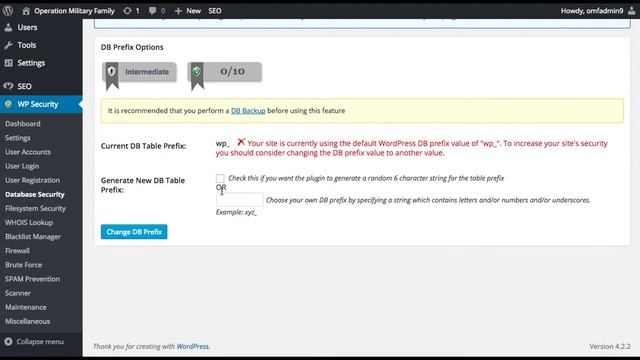Click the Tools wrench icon

[9, 45]
